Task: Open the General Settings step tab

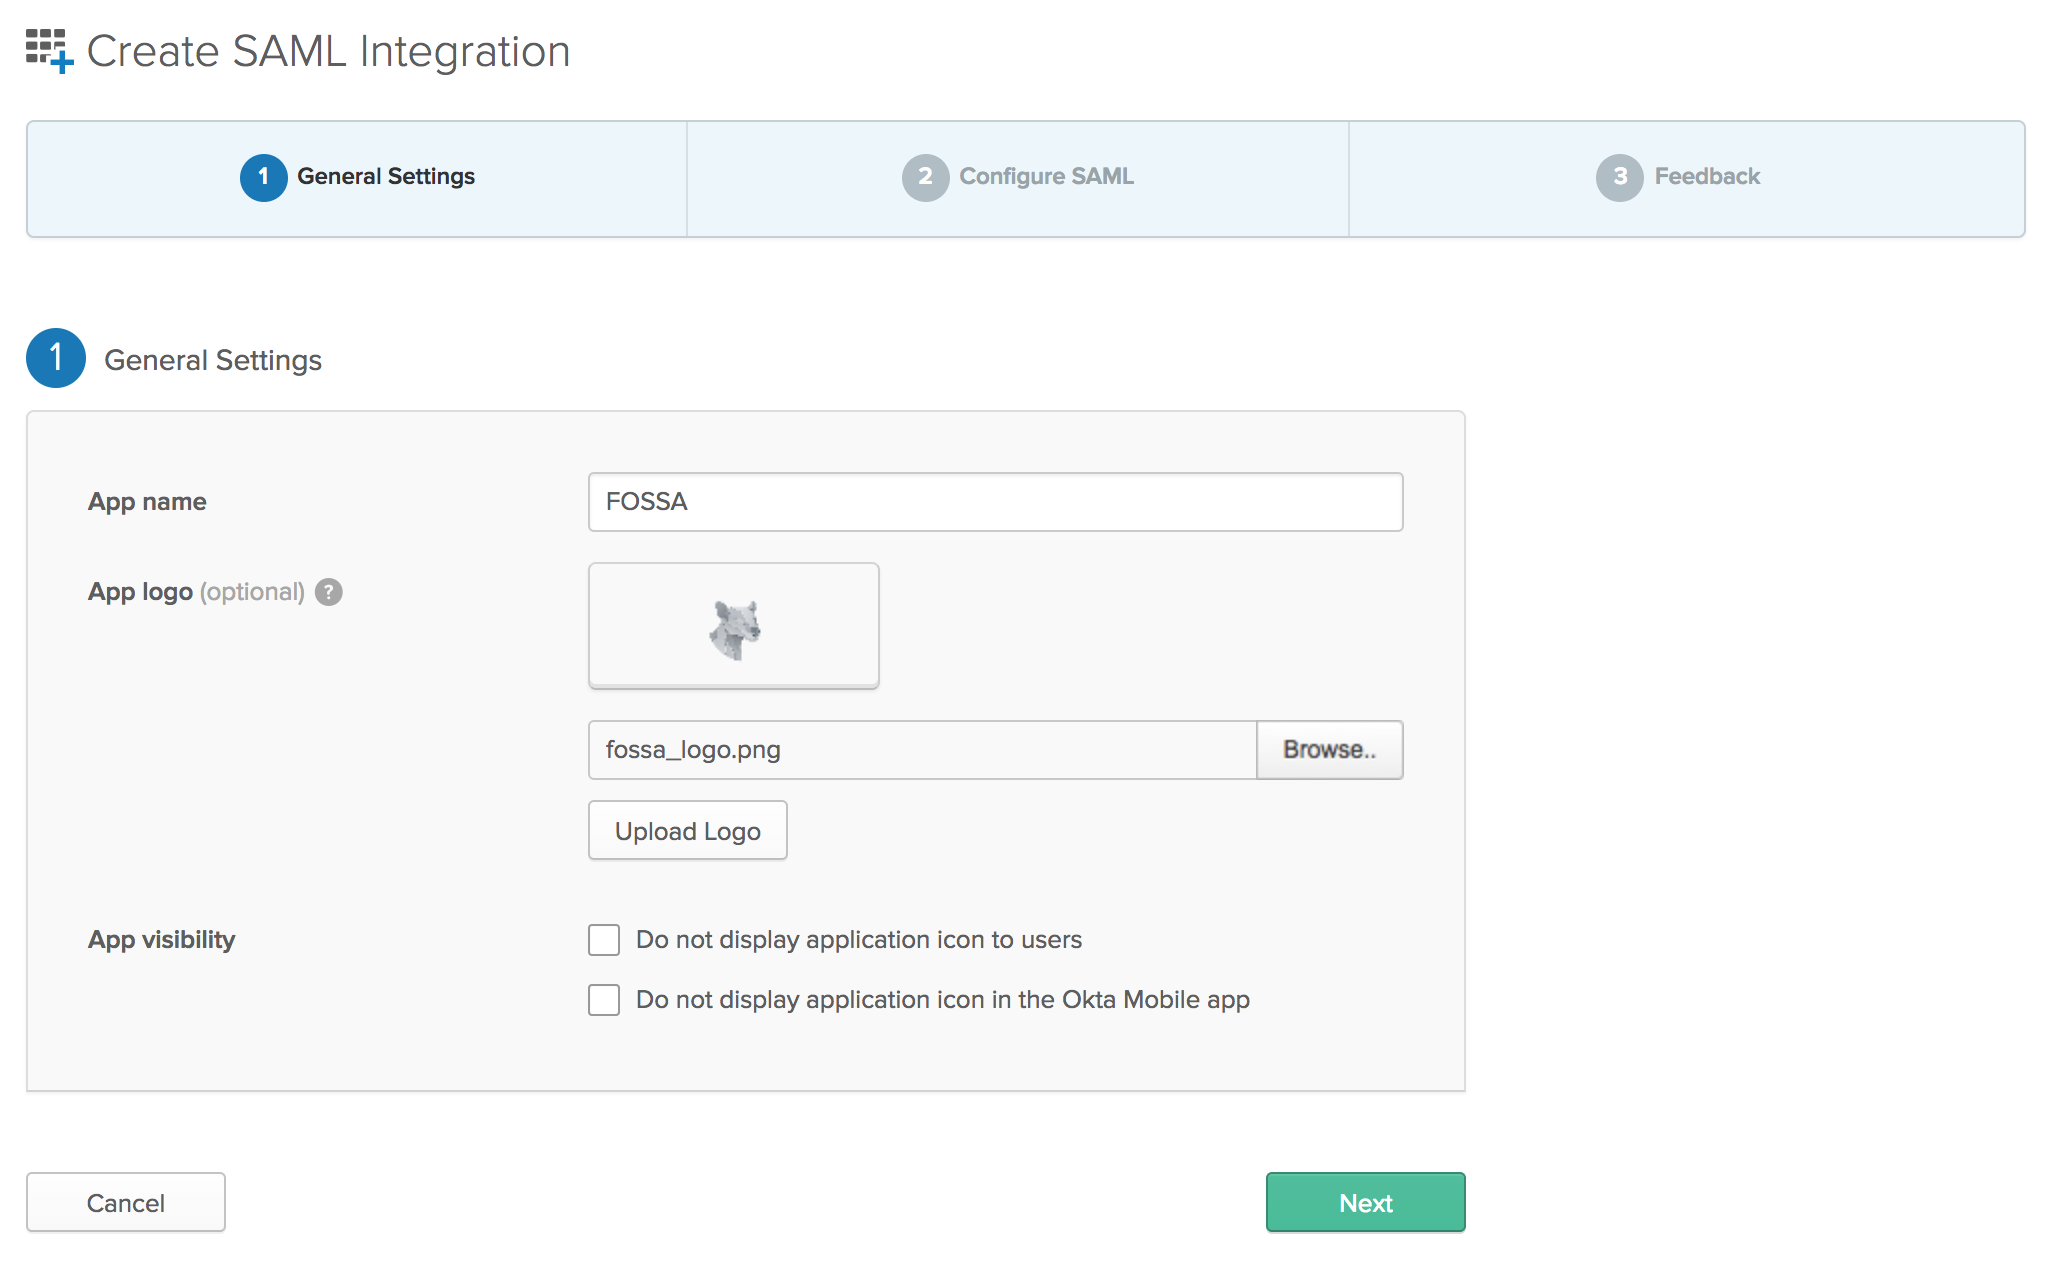Action: coord(386,177)
